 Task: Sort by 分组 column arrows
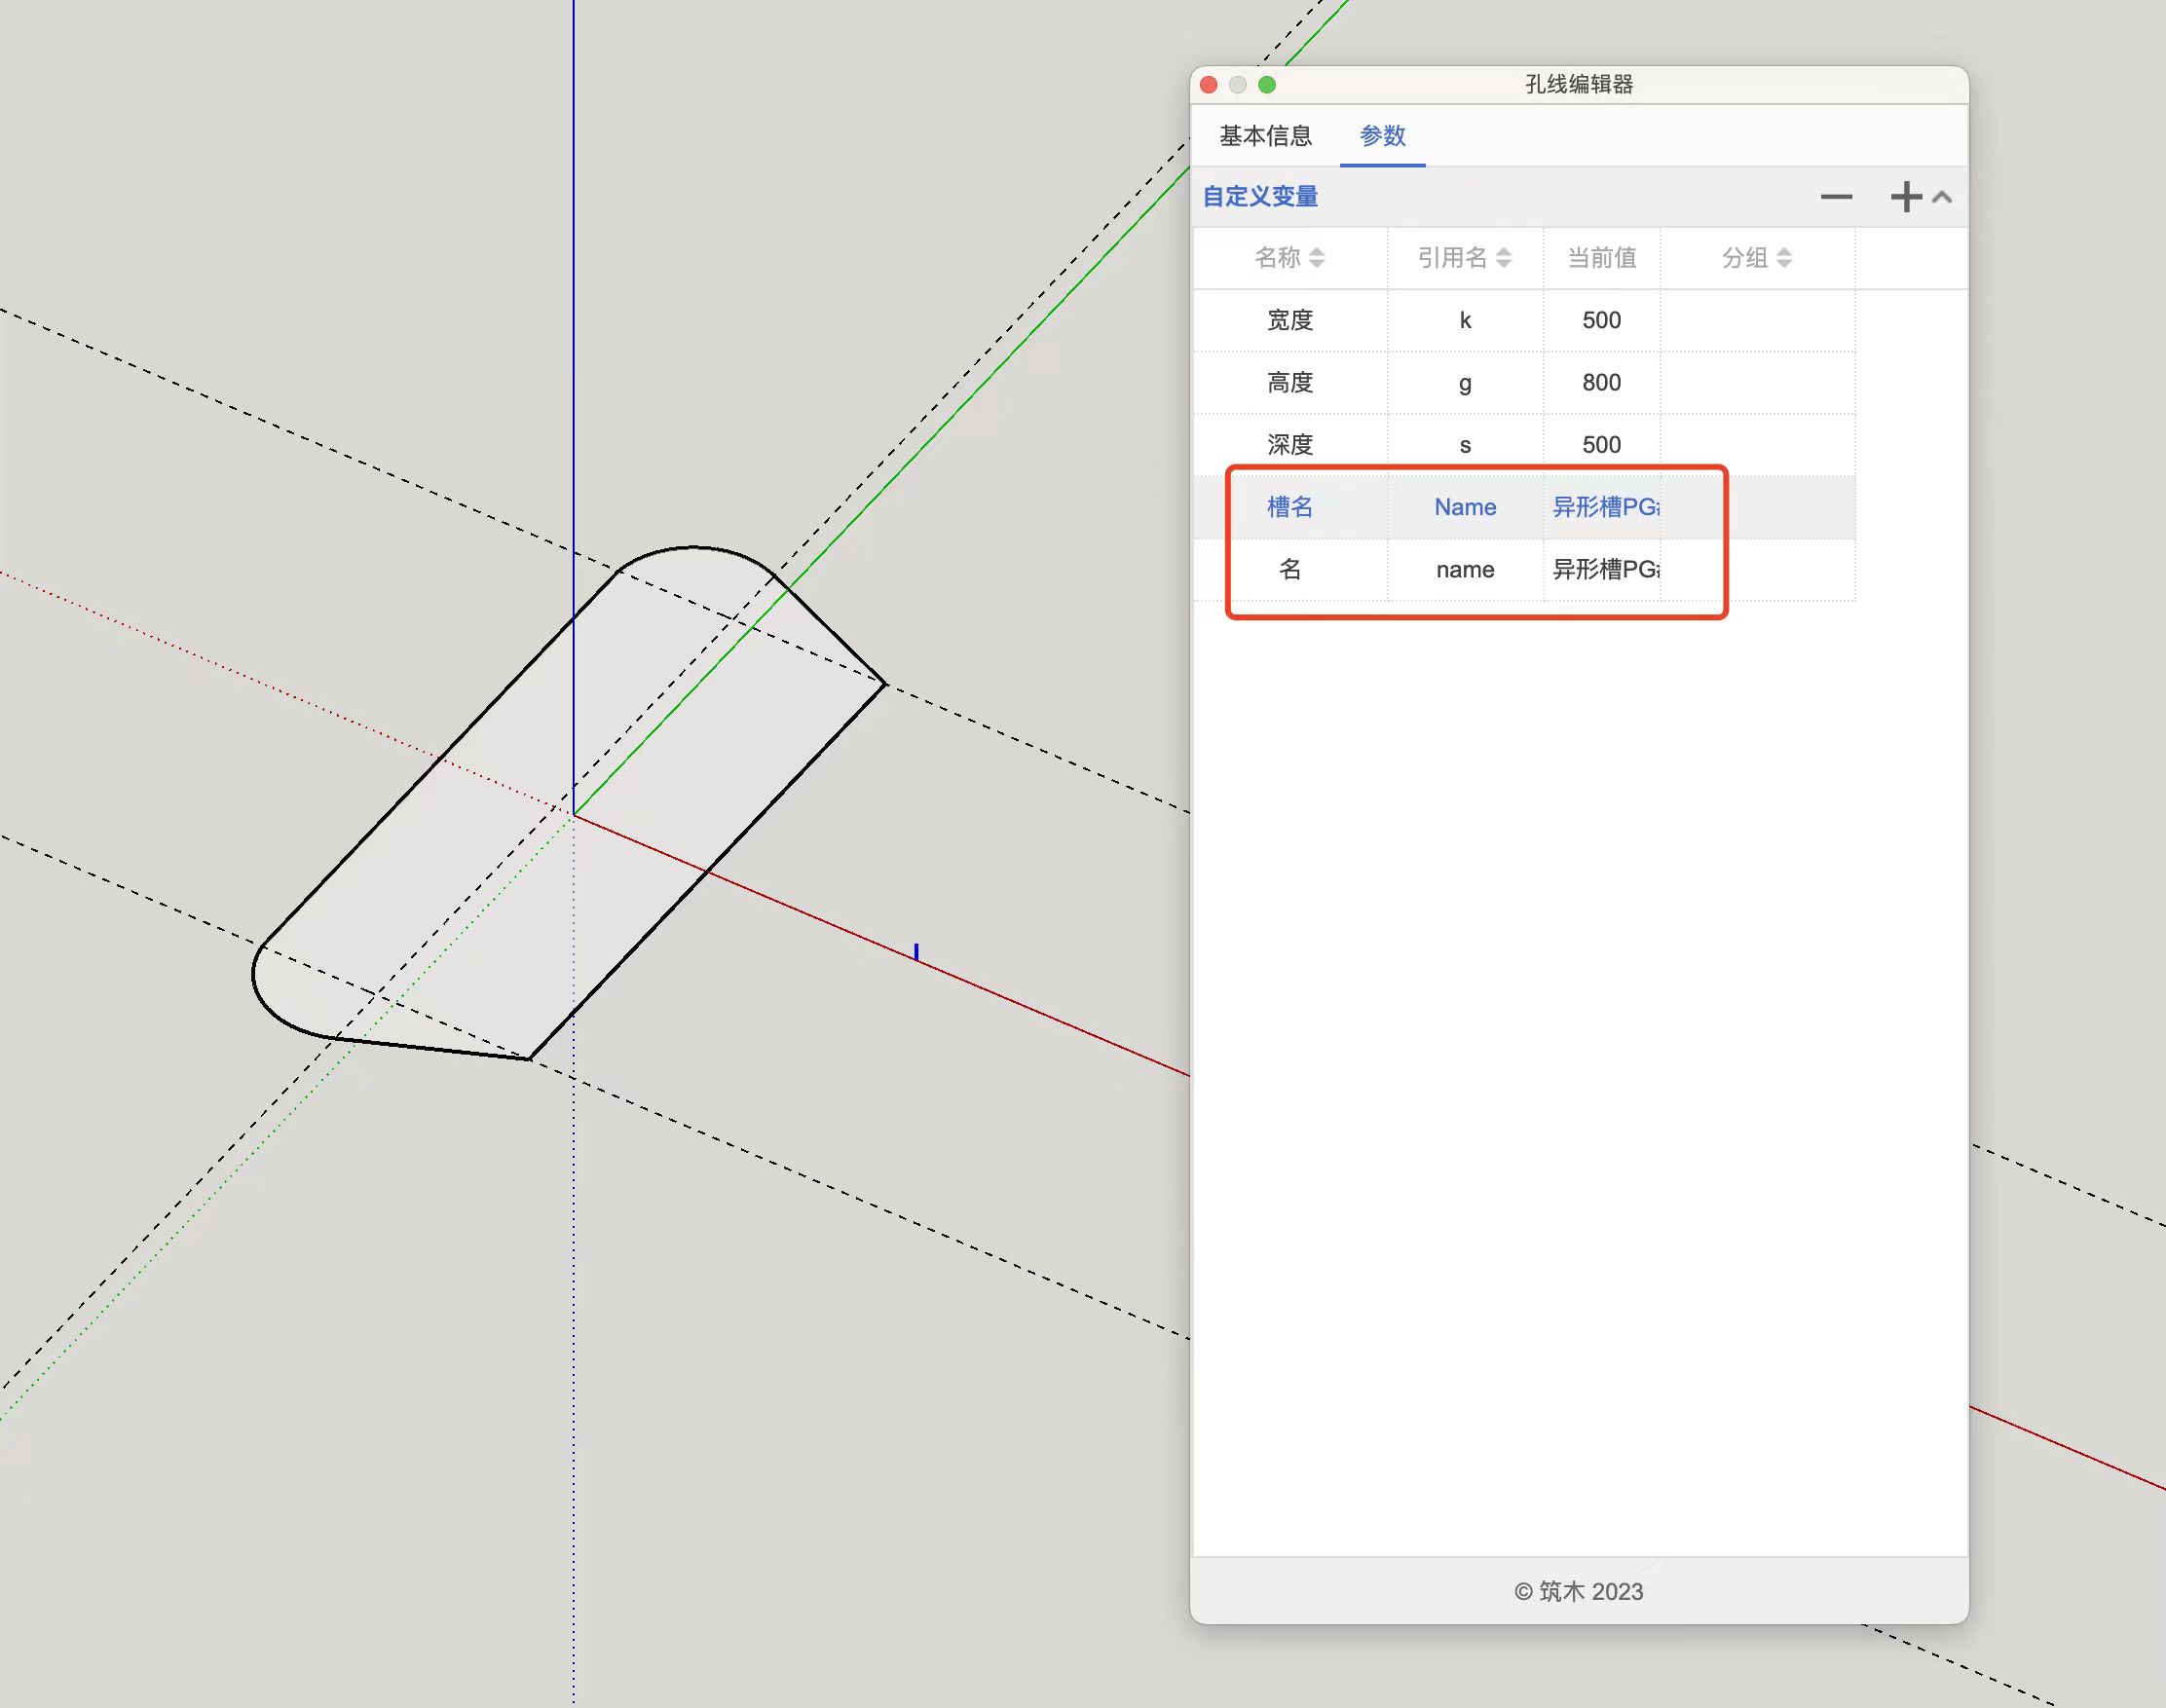point(1784,258)
